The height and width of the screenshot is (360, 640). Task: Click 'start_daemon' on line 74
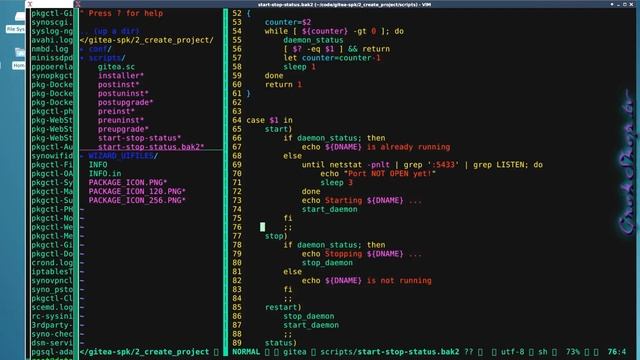point(330,209)
